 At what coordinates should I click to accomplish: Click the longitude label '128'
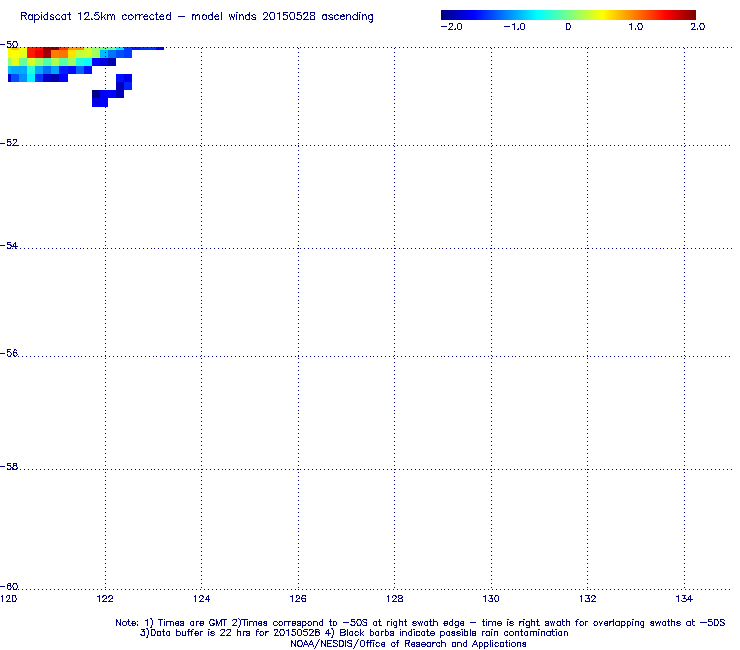click(x=395, y=599)
